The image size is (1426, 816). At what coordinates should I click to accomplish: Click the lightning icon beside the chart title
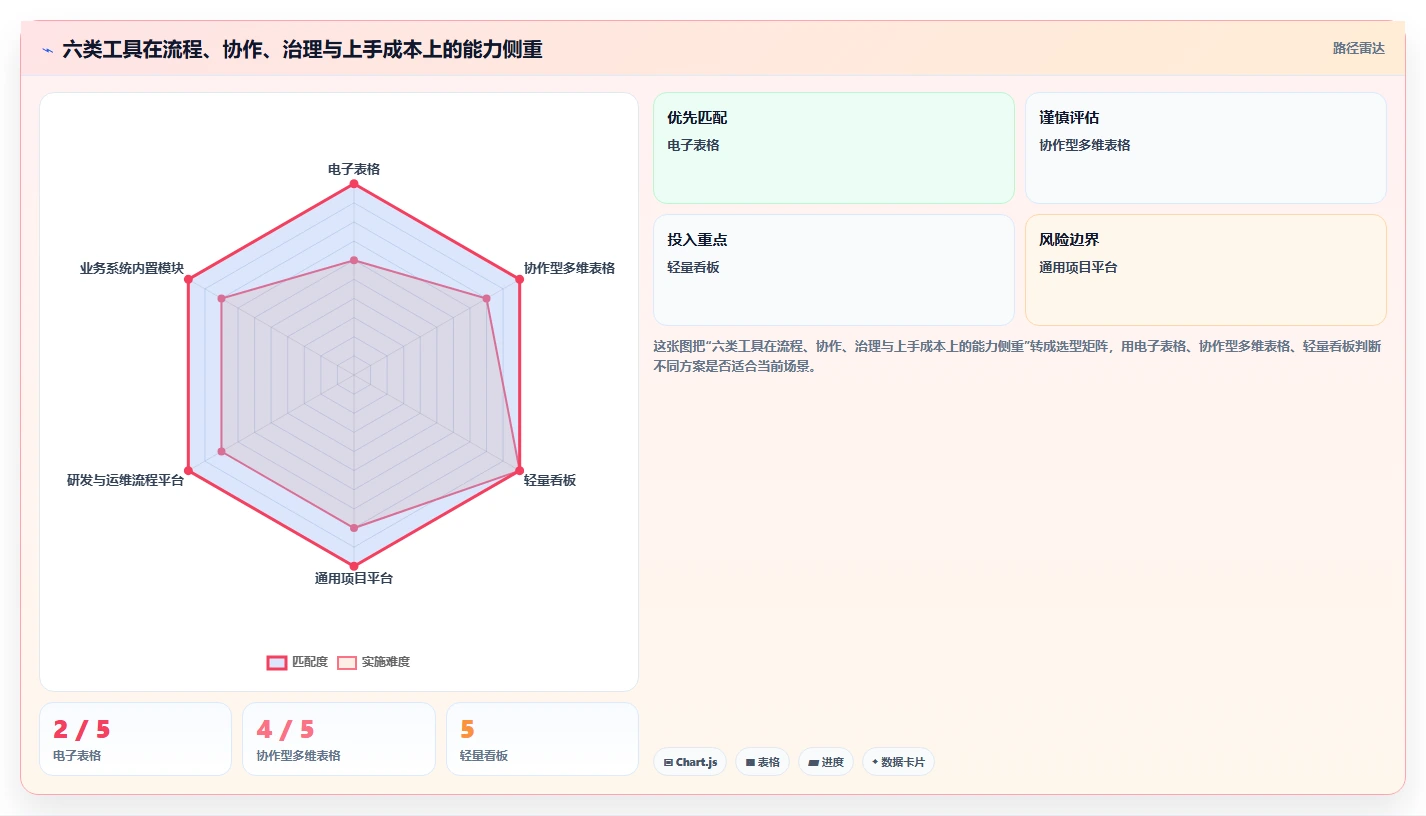point(48,50)
